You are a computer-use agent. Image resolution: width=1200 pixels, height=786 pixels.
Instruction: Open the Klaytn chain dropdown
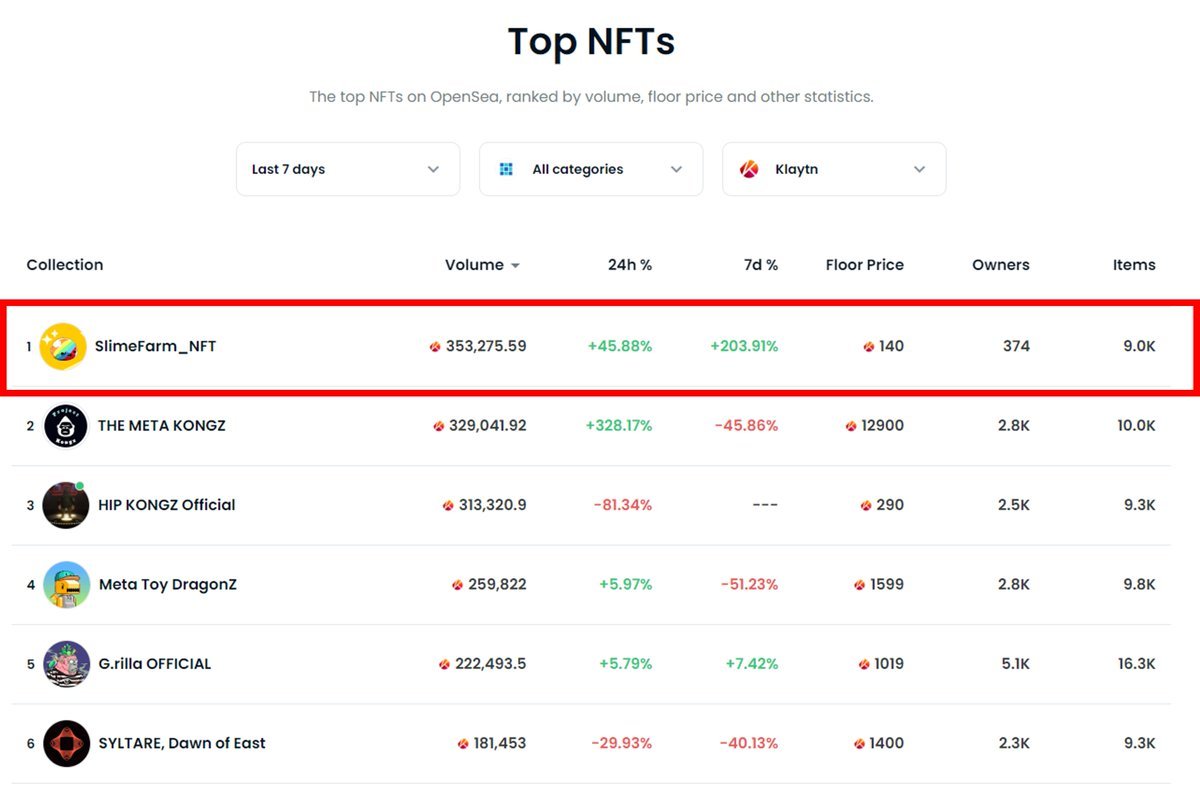(x=834, y=169)
